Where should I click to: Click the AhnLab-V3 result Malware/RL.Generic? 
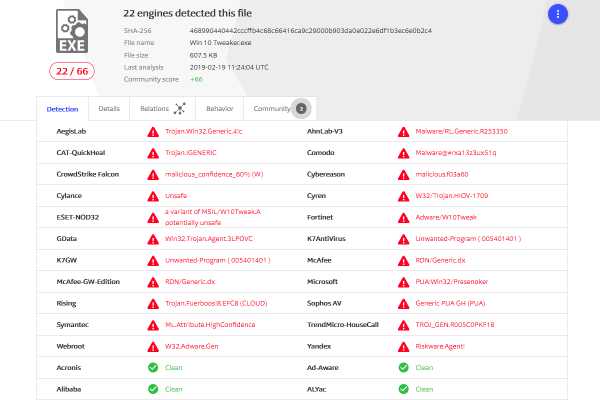click(x=461, y=131)
